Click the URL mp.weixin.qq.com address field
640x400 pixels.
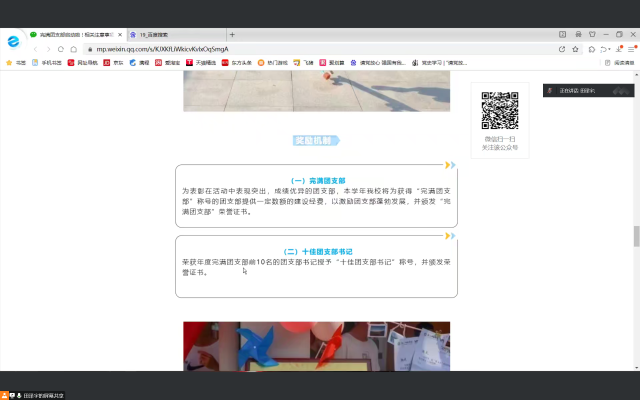[162, 49]
